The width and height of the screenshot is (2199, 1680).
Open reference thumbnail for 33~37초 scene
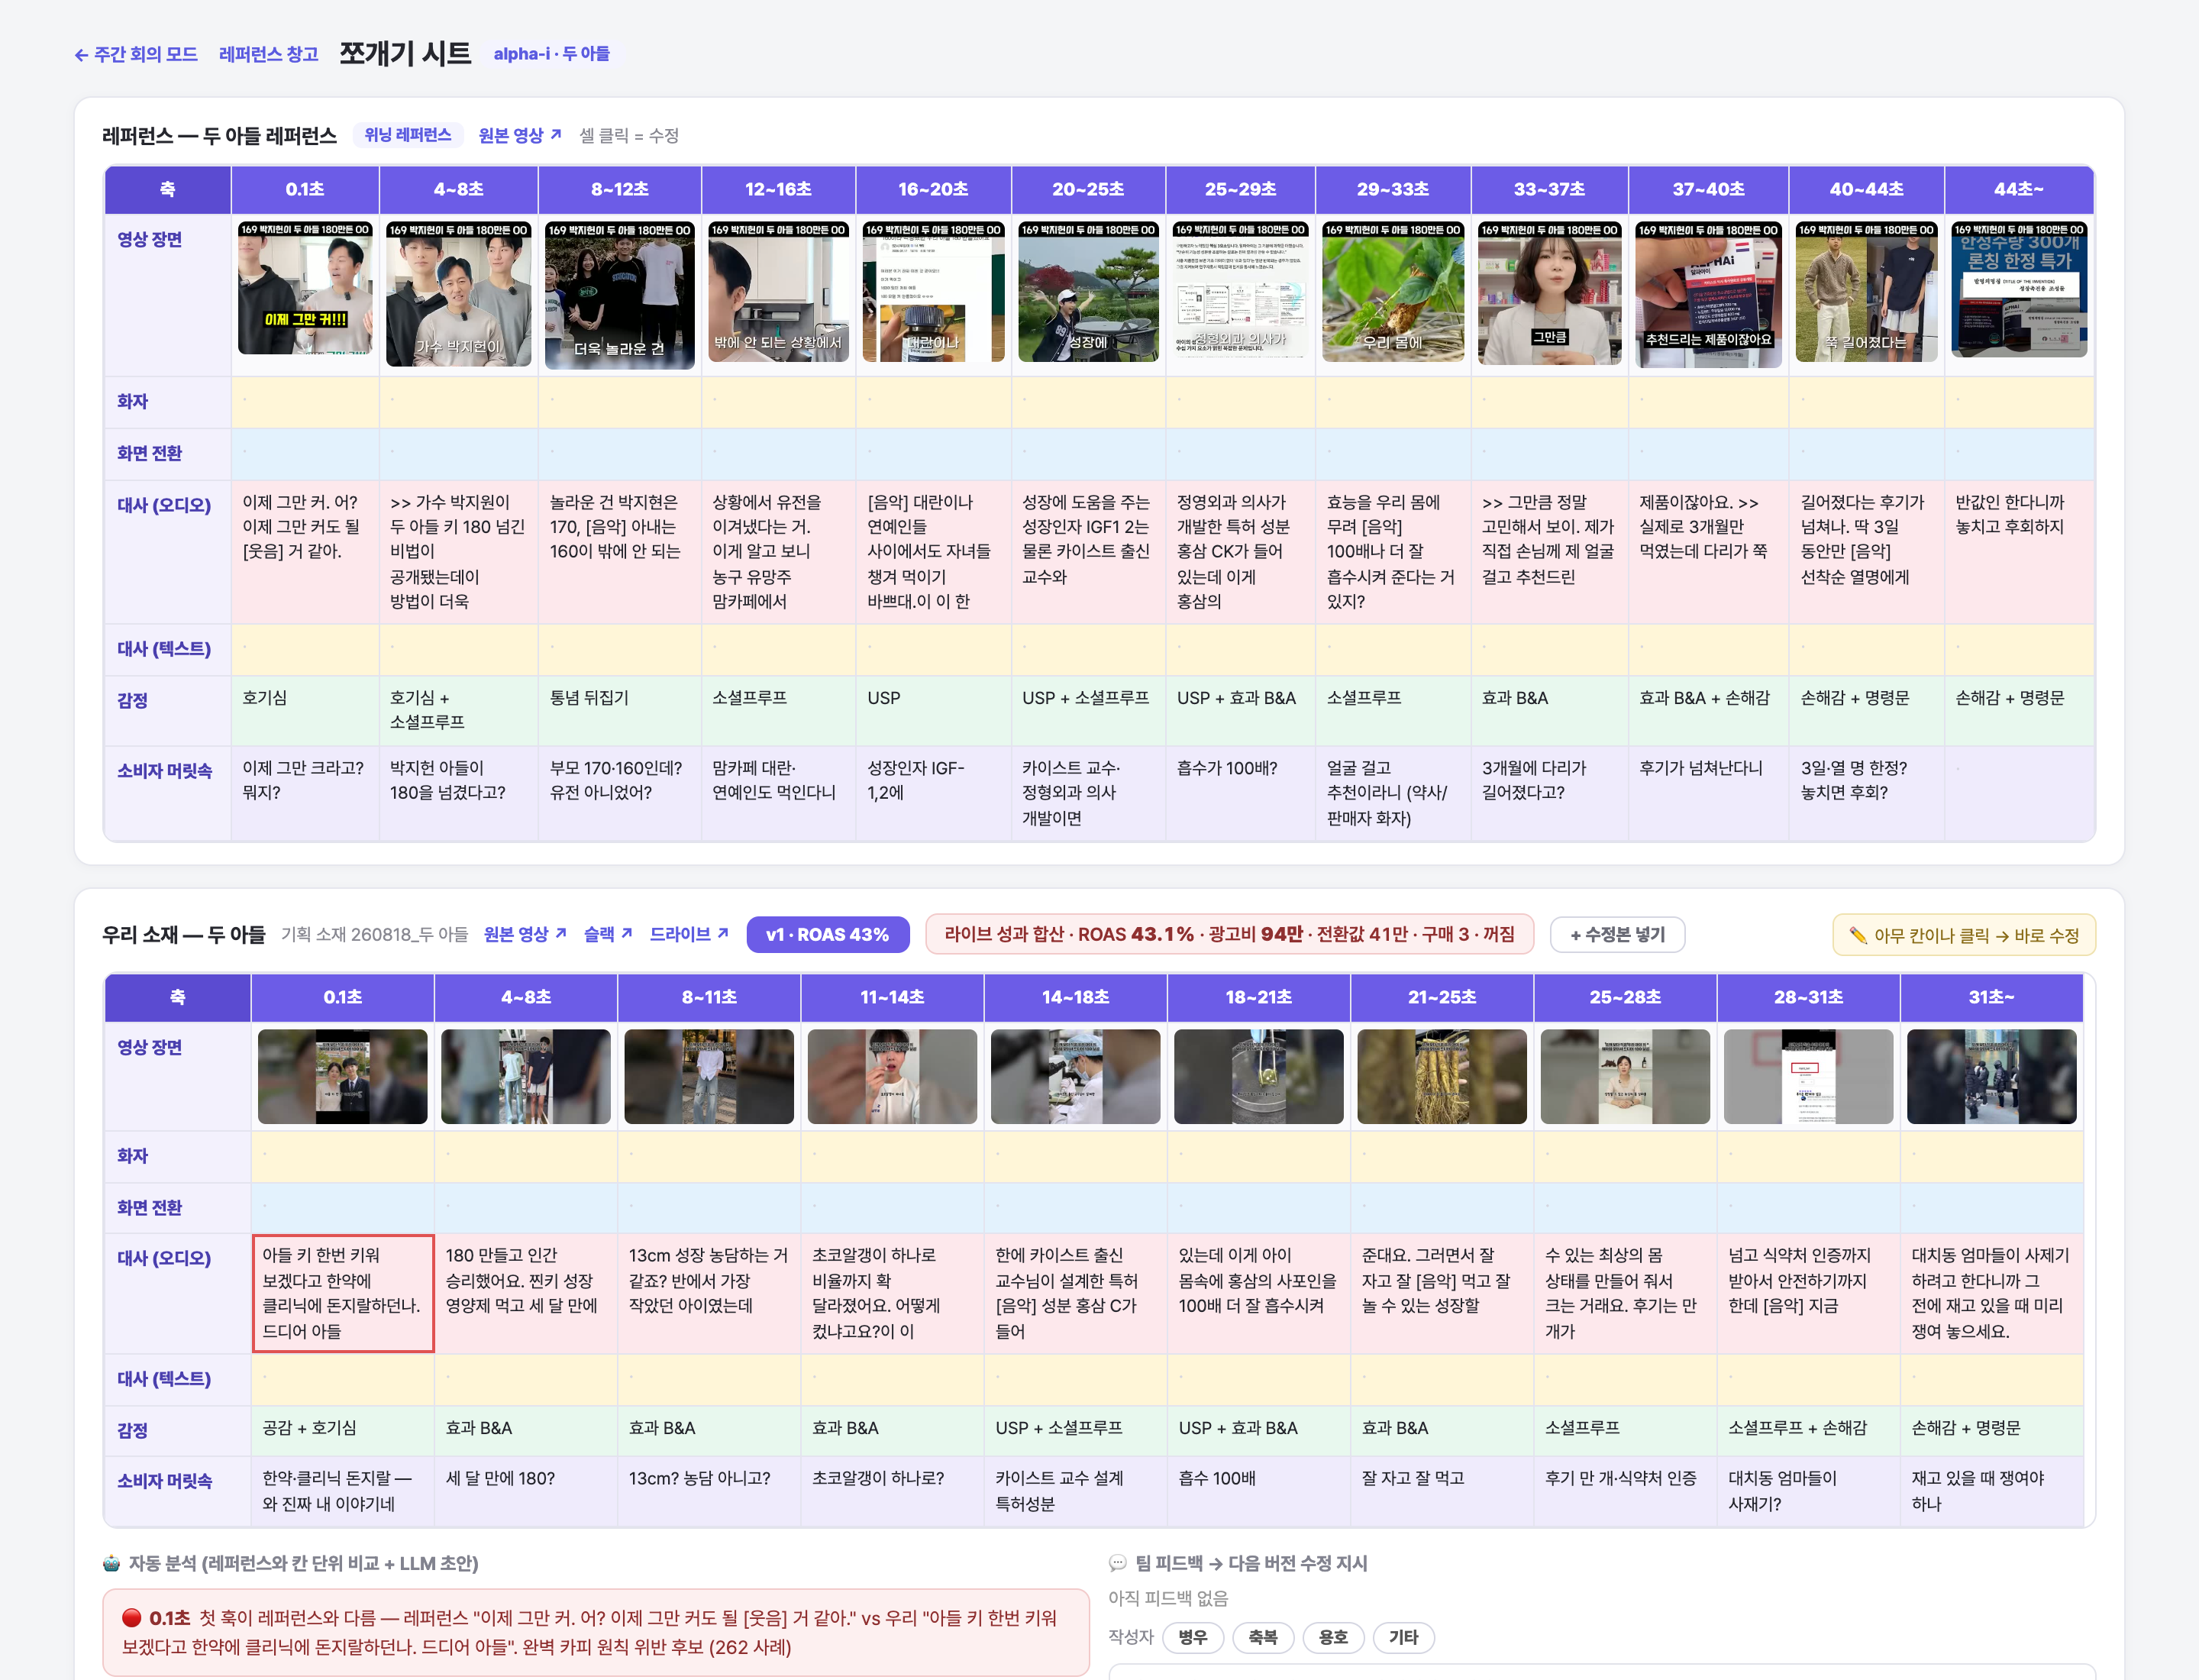coord(1550,293)
